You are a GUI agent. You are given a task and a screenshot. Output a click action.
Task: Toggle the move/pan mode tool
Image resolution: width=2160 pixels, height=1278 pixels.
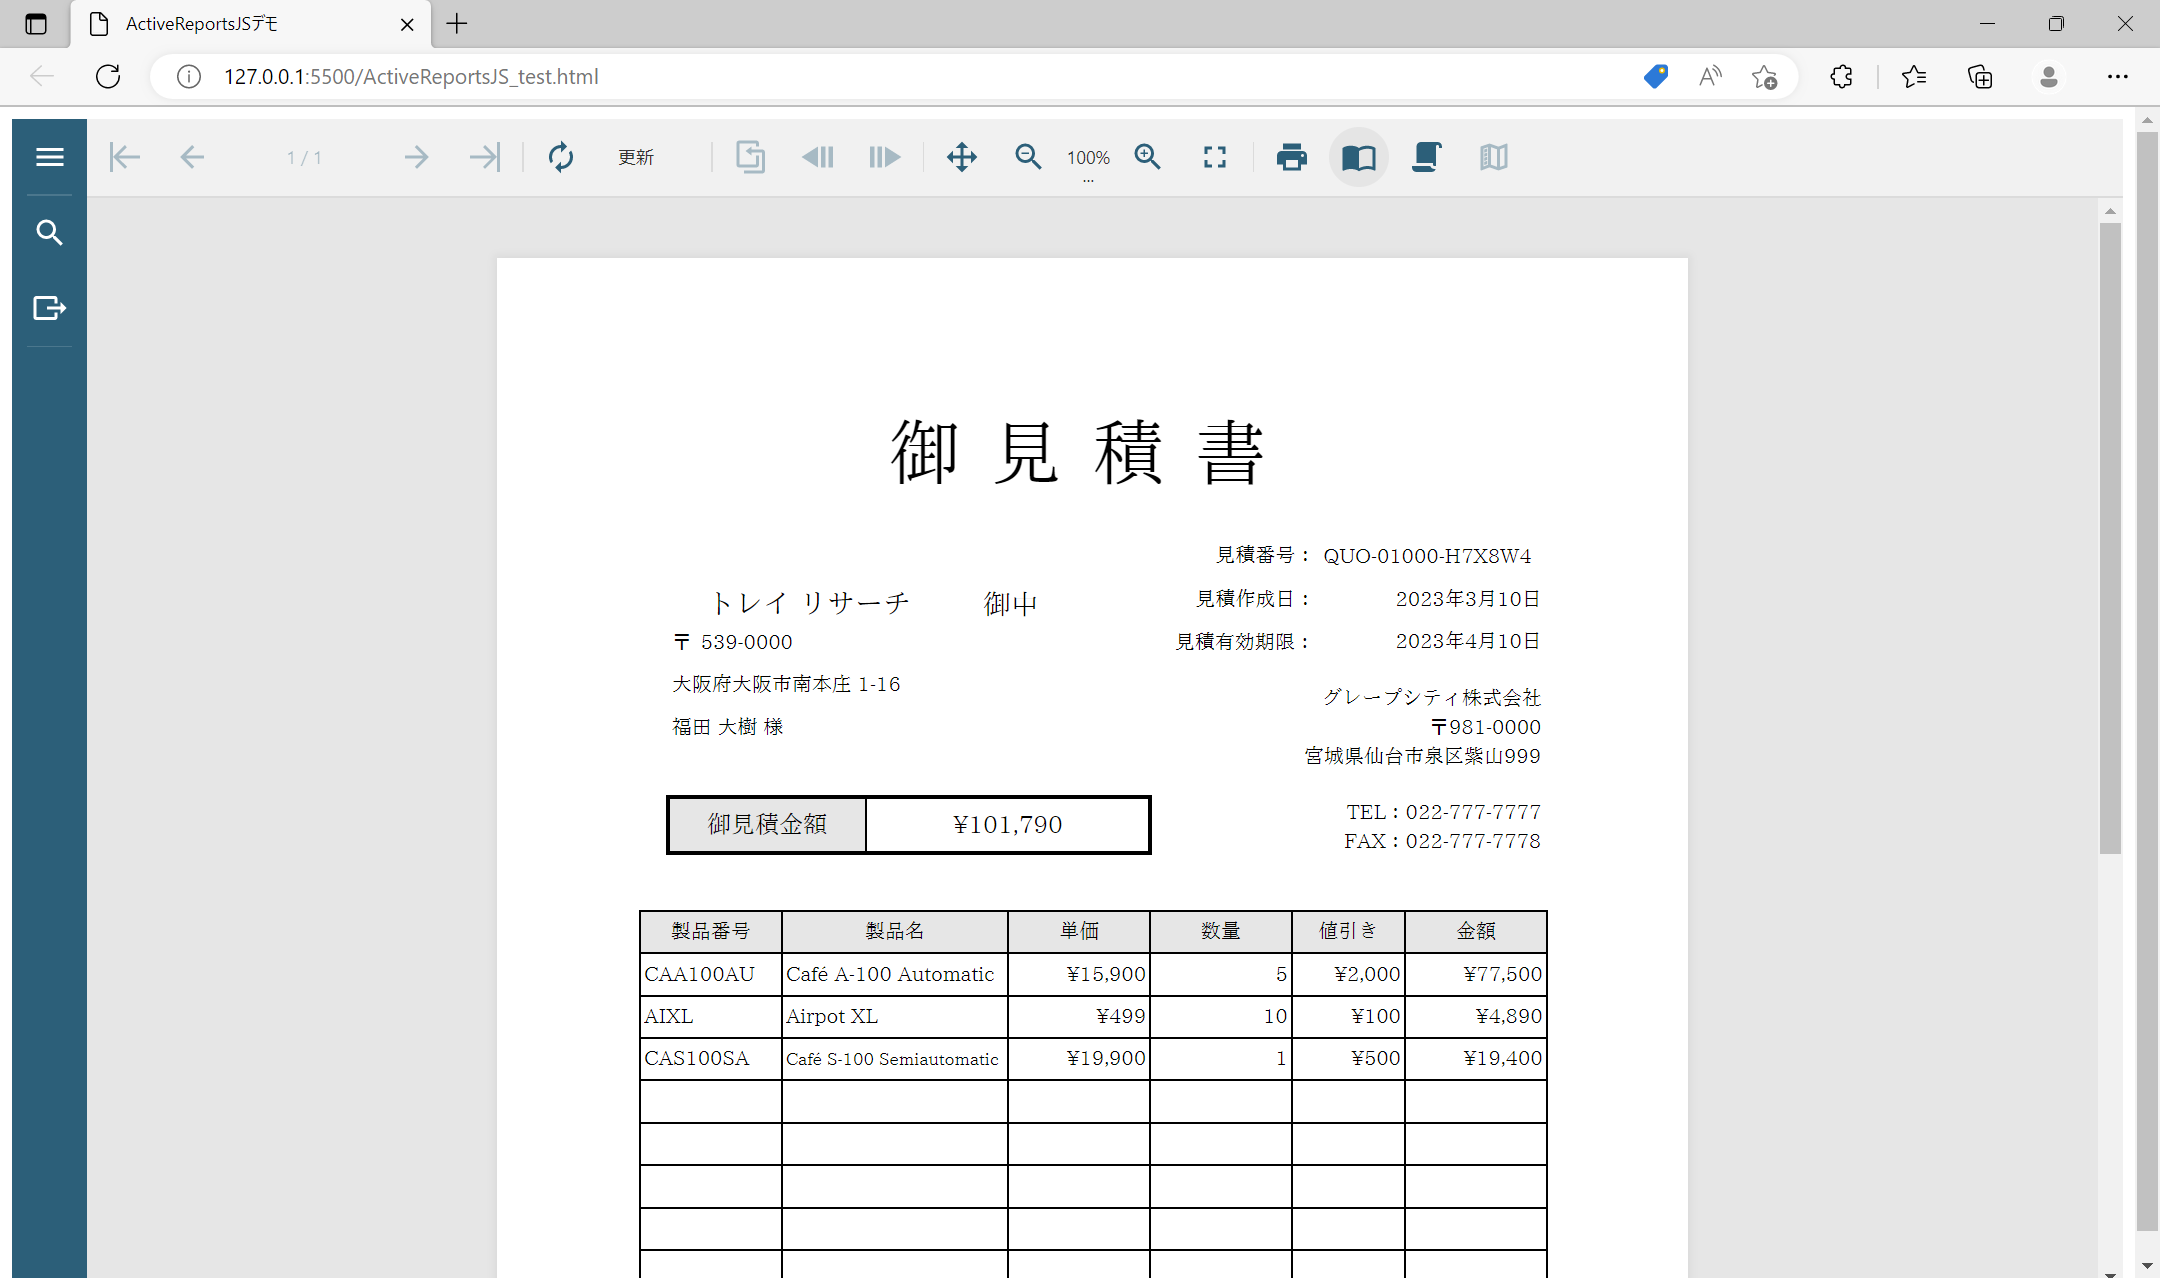pyautogui.click(x=962, y=157)
